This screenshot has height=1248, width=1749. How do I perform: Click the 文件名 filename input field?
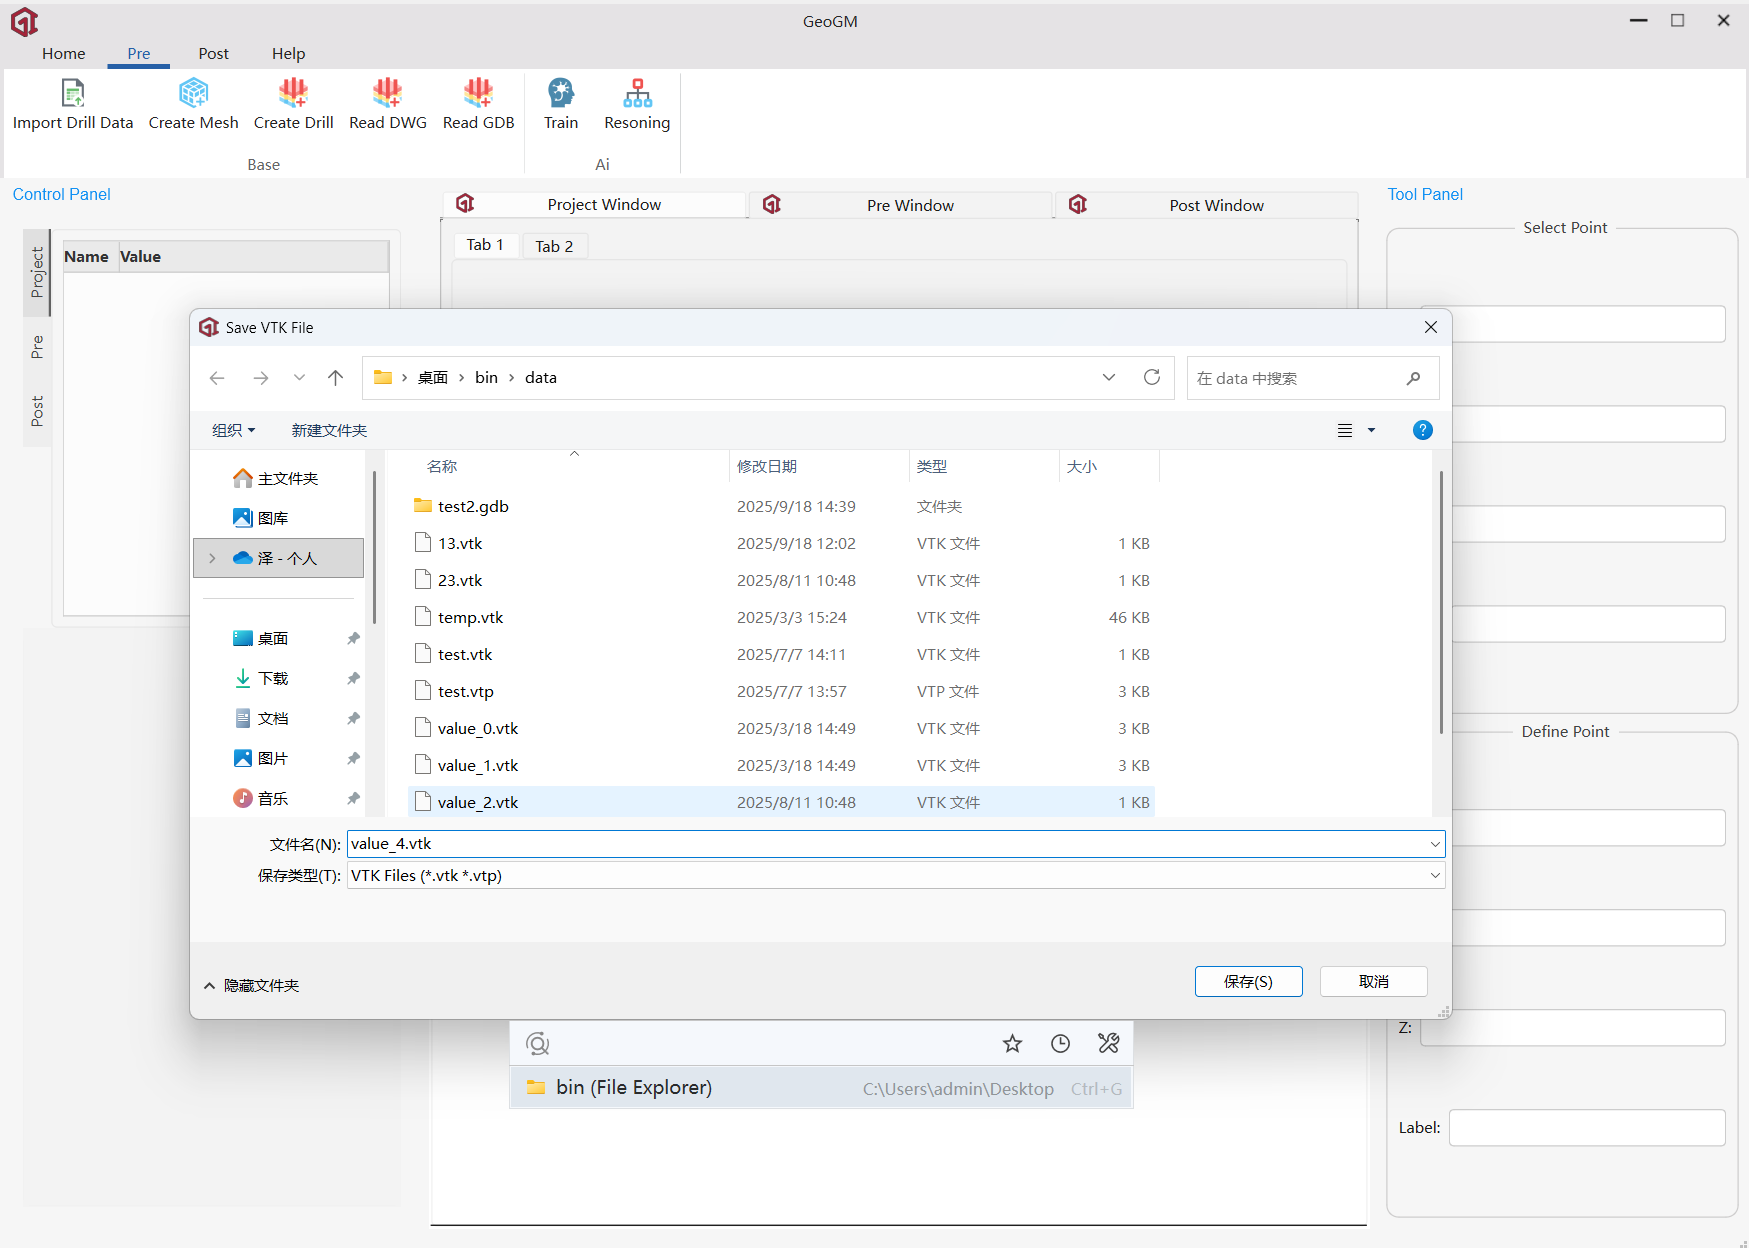(885, 844)
